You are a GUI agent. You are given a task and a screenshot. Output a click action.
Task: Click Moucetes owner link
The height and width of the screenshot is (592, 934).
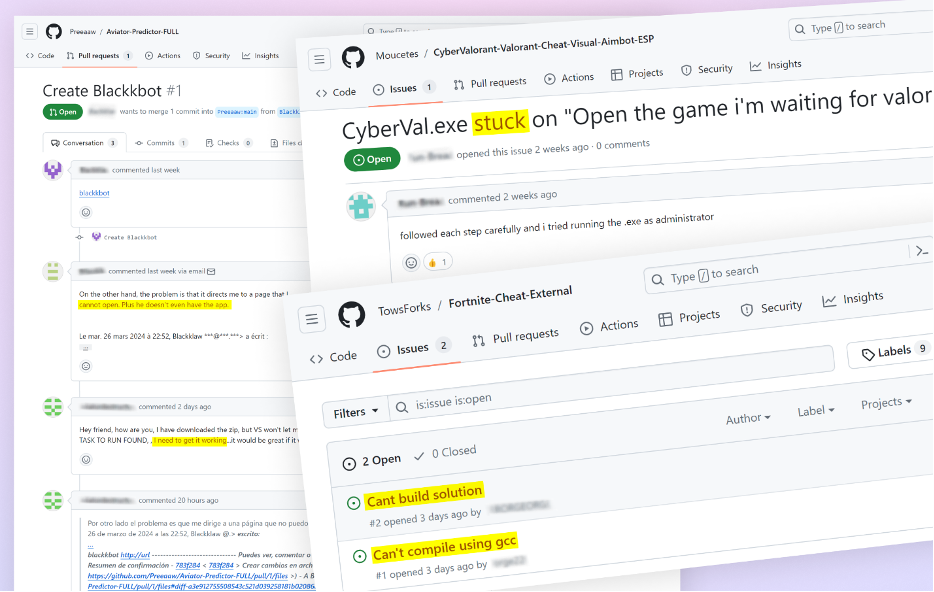(397, 55)
